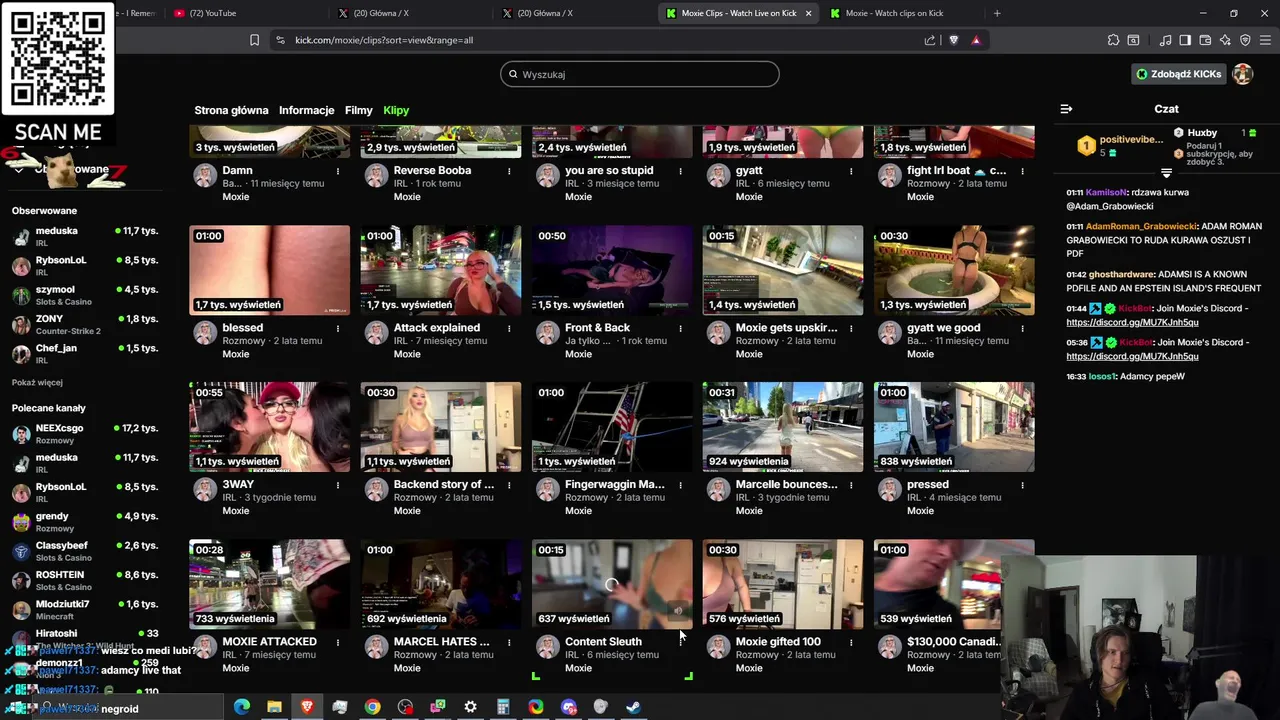Open the Moxie gifted 100 clip title
The image size is (1280, 720).
(x=778, y=641)
